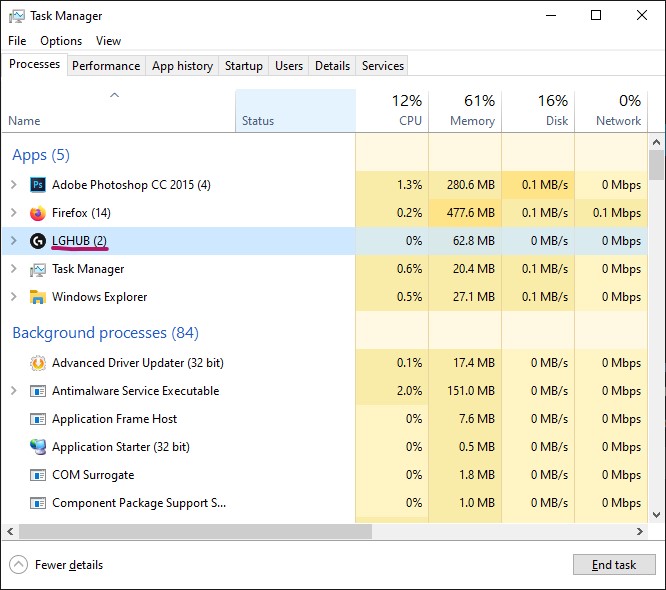The height and width of the screenshot is (590, 666).
Task: Select the Windows Explorer row name
Action: [x=99, y=296]
